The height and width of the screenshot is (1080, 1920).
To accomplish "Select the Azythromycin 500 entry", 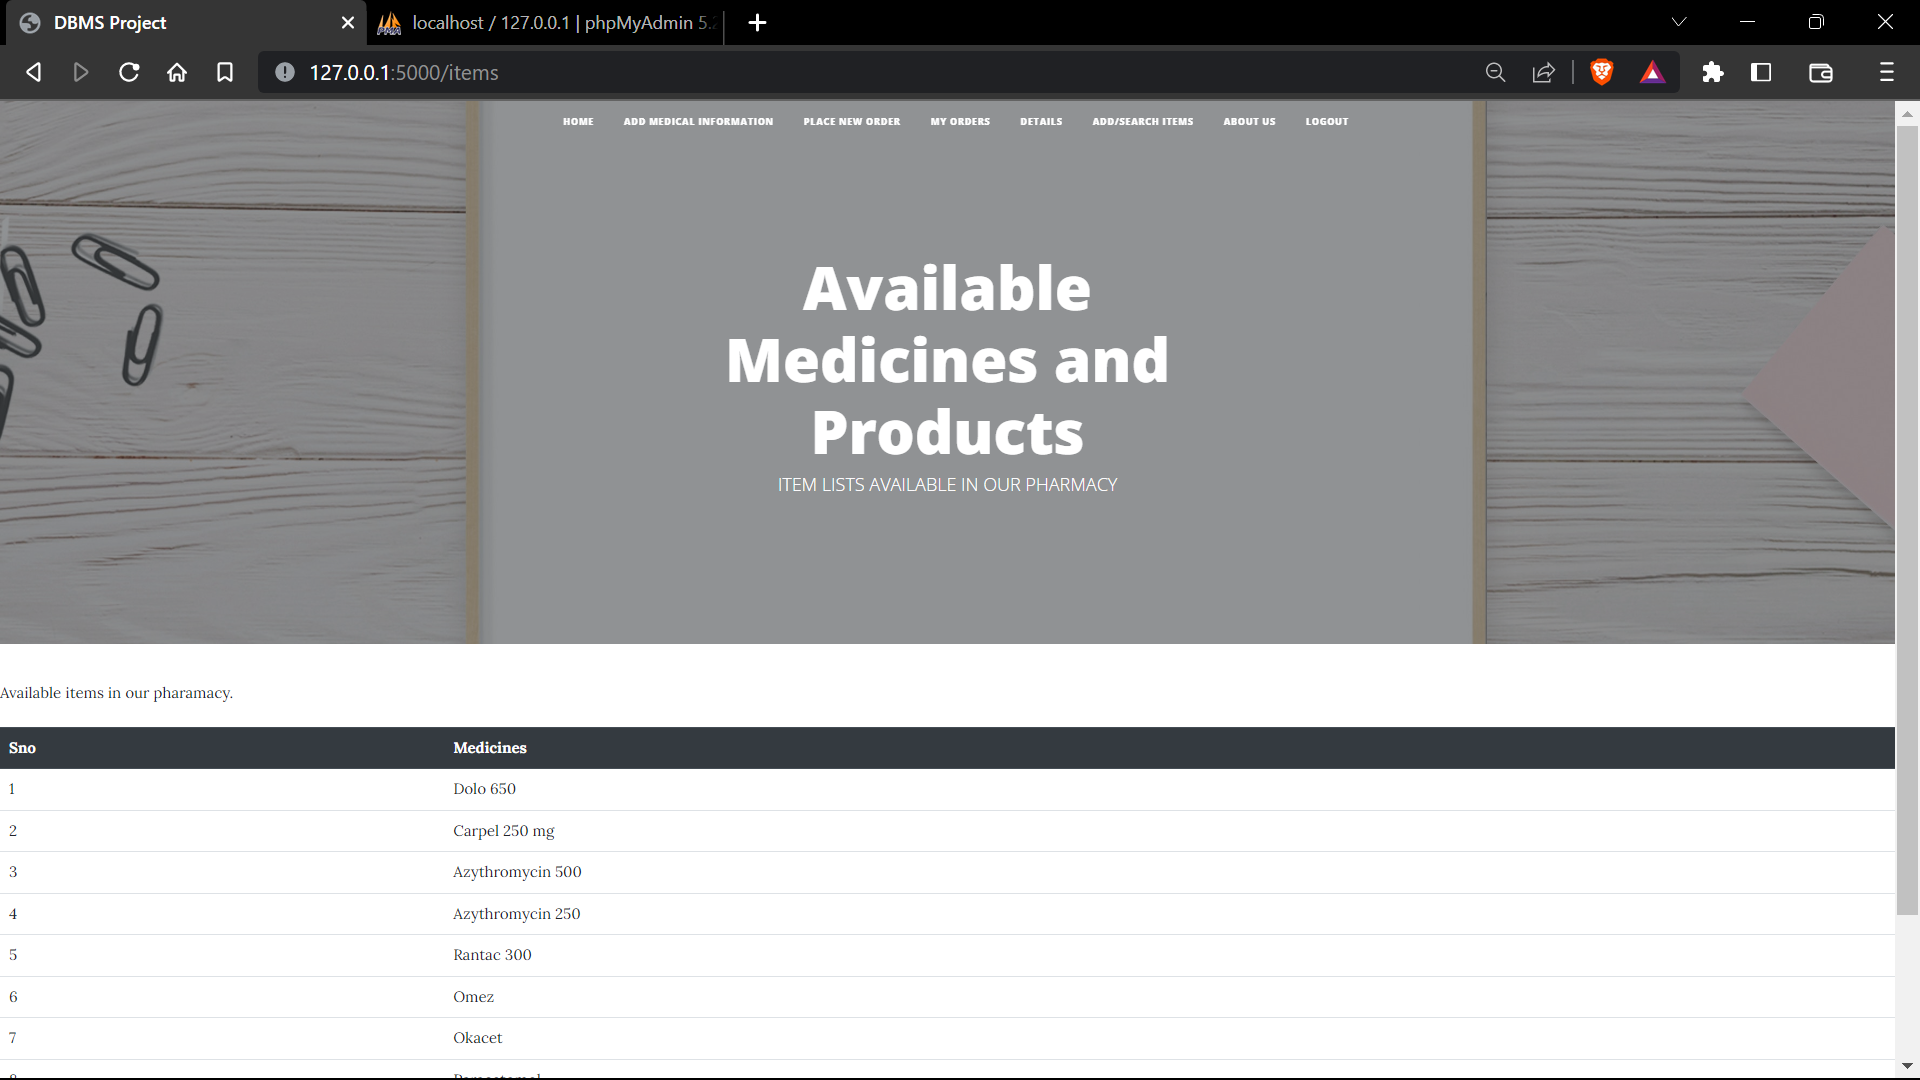I will click(517, 872).
